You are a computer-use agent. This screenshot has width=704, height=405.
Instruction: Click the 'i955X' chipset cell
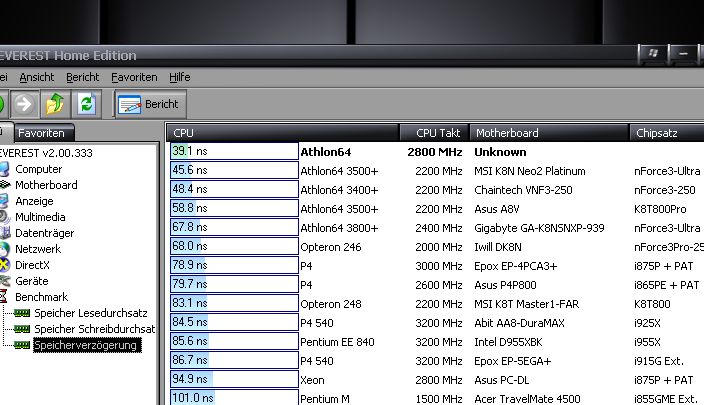click(x=647, y=342)
